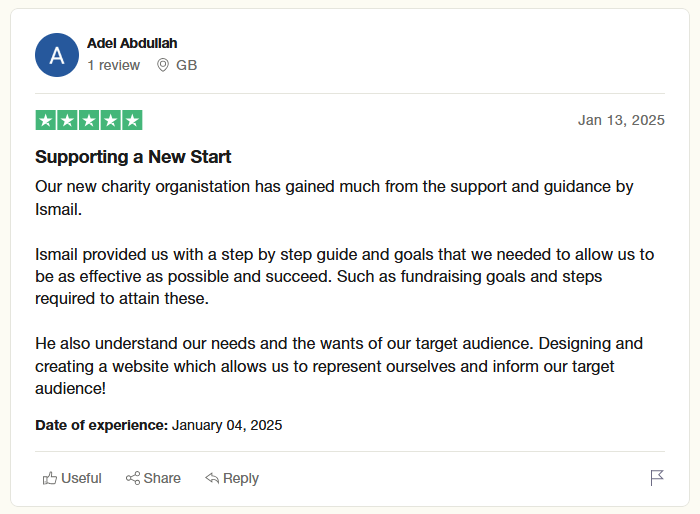Screen dimensions: 700x514
Task: Click the first green rating star
Action: (x=45, y=120)
